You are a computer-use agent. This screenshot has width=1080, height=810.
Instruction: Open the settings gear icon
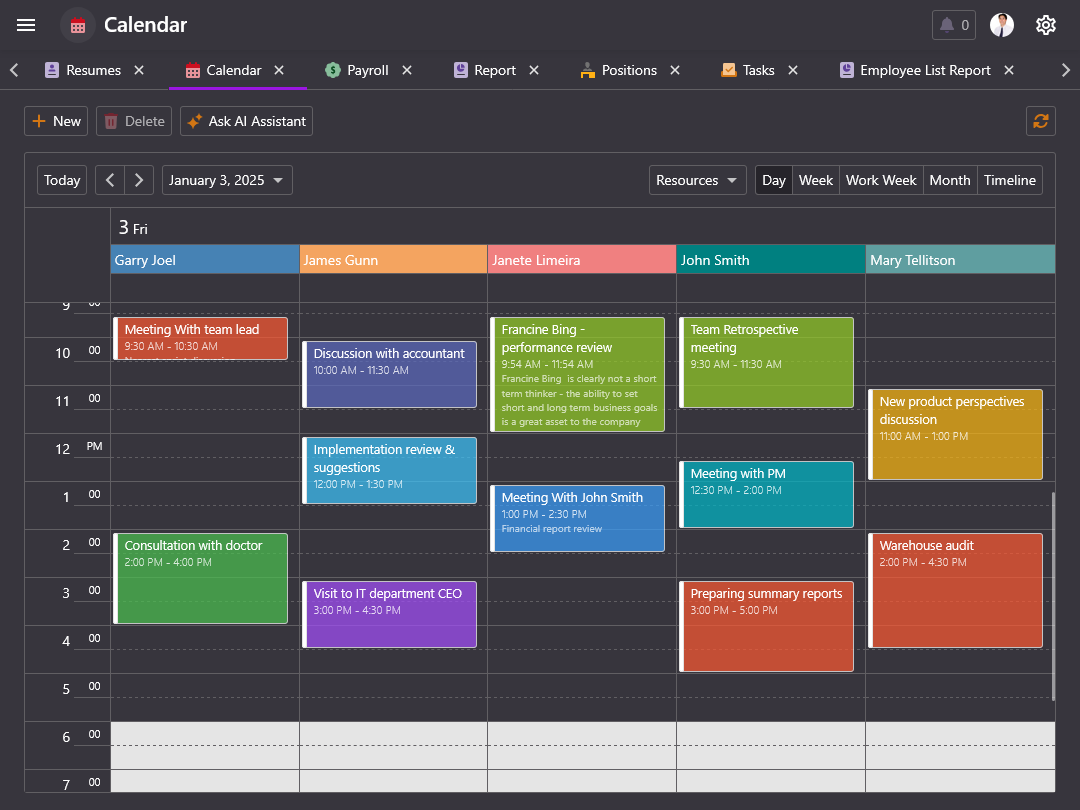point(1046,25)
